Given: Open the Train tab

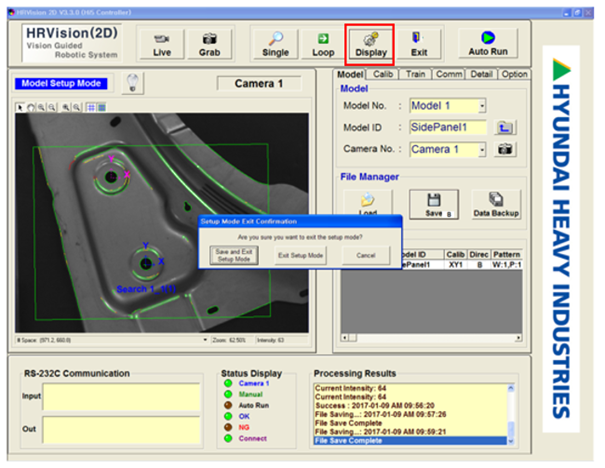Looking at the screenshot, I should click(415, 74).
